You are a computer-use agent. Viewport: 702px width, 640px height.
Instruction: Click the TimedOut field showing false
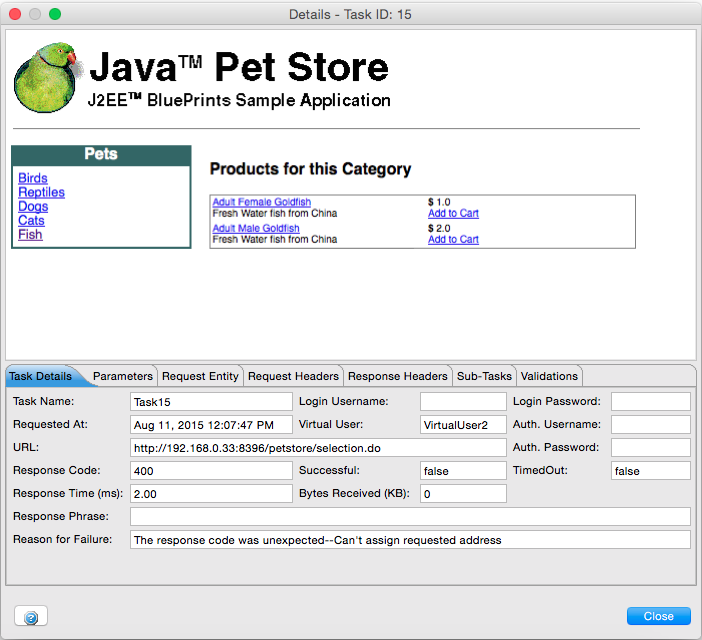pyautogui.click(x=651, y=471)
